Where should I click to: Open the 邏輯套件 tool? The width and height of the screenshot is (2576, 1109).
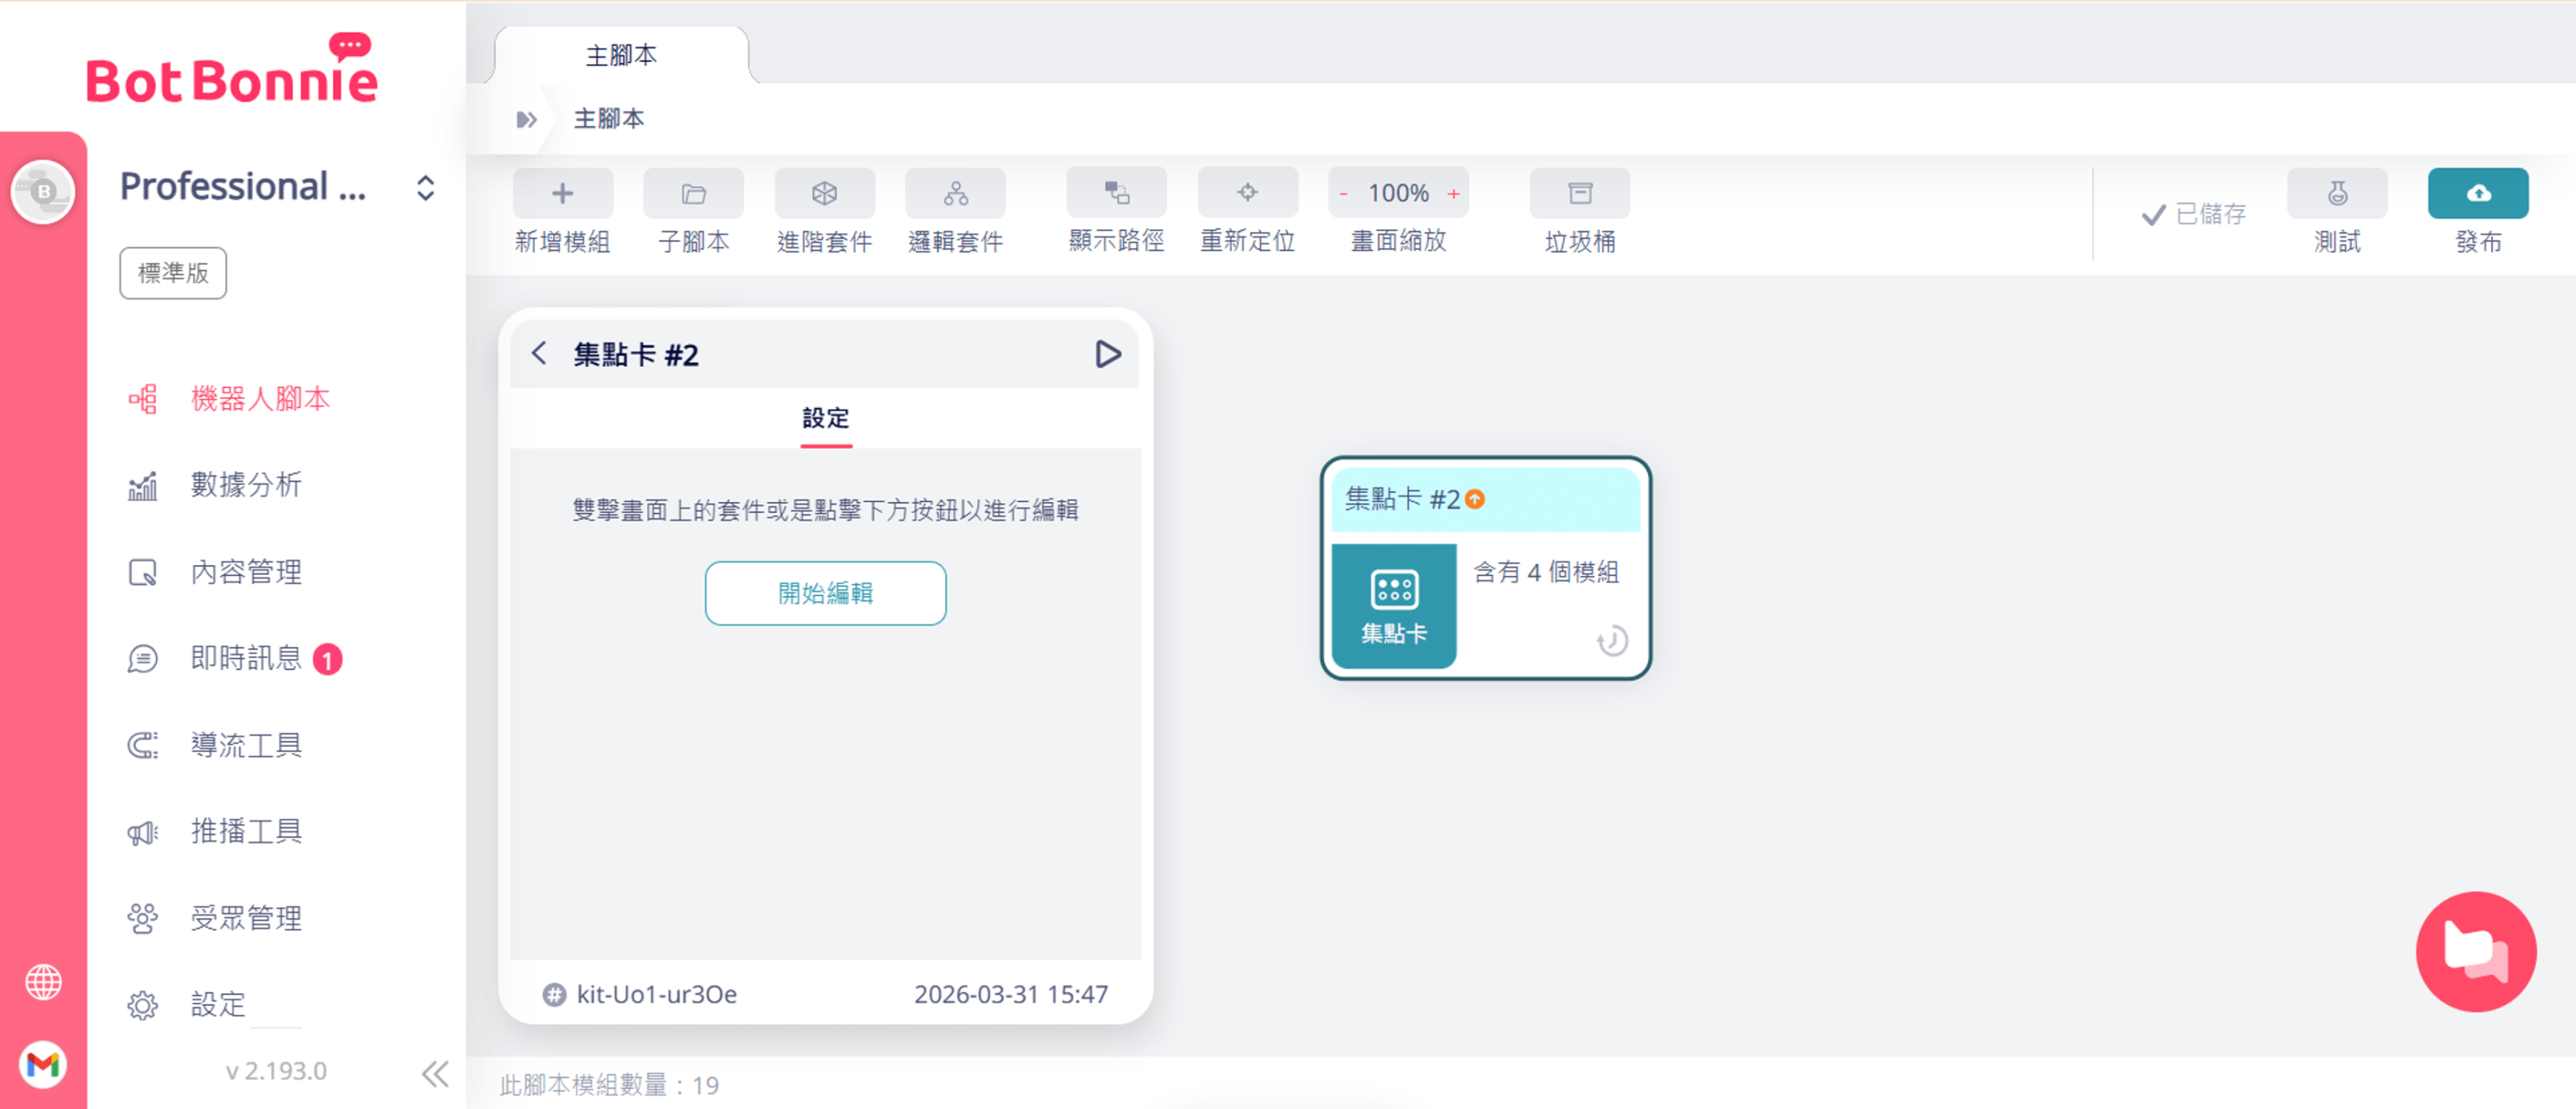[955, 193]
